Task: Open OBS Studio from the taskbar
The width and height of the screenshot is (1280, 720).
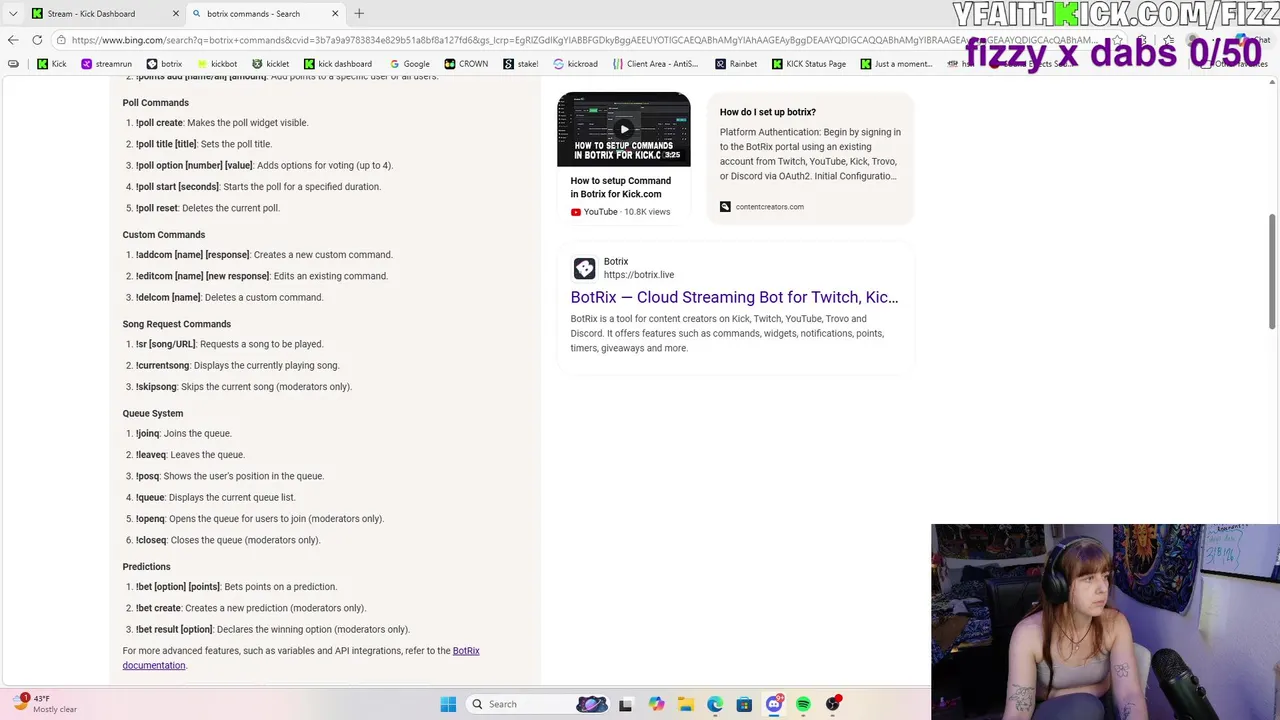Action: pyautogui.click(x=833, y=704)
